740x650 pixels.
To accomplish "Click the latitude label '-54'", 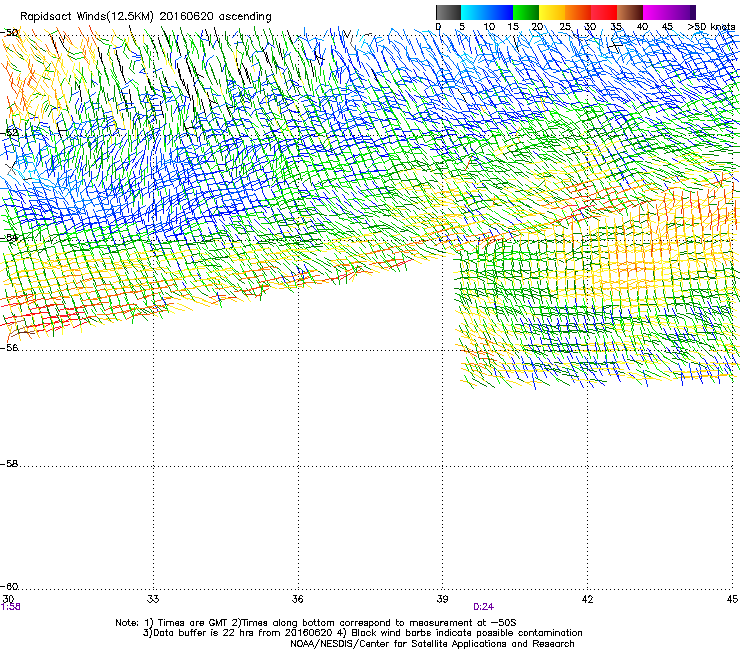I will [9, 237].
